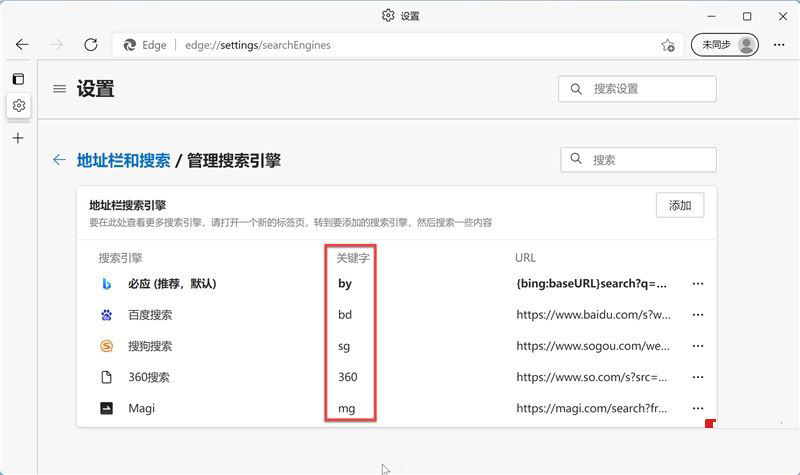This screenshot has height=475, width=800.
Task: Select the 360搜索 entry name
Action: (149, 377)
